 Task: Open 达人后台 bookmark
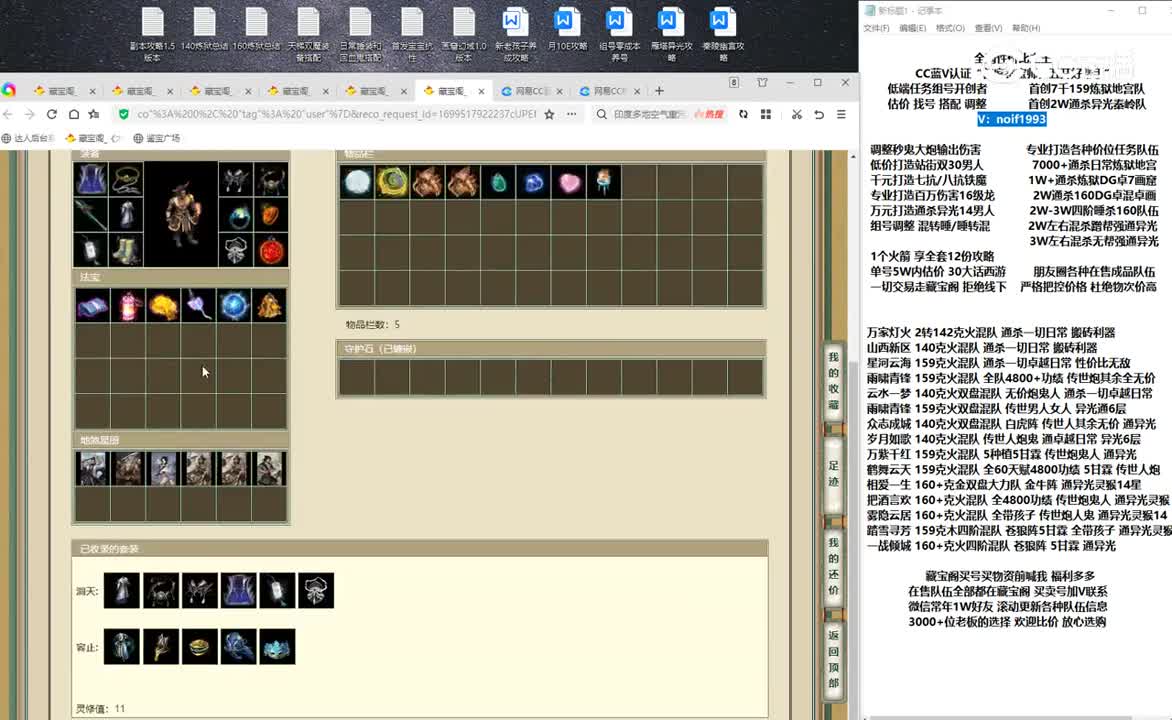[28, 138]
